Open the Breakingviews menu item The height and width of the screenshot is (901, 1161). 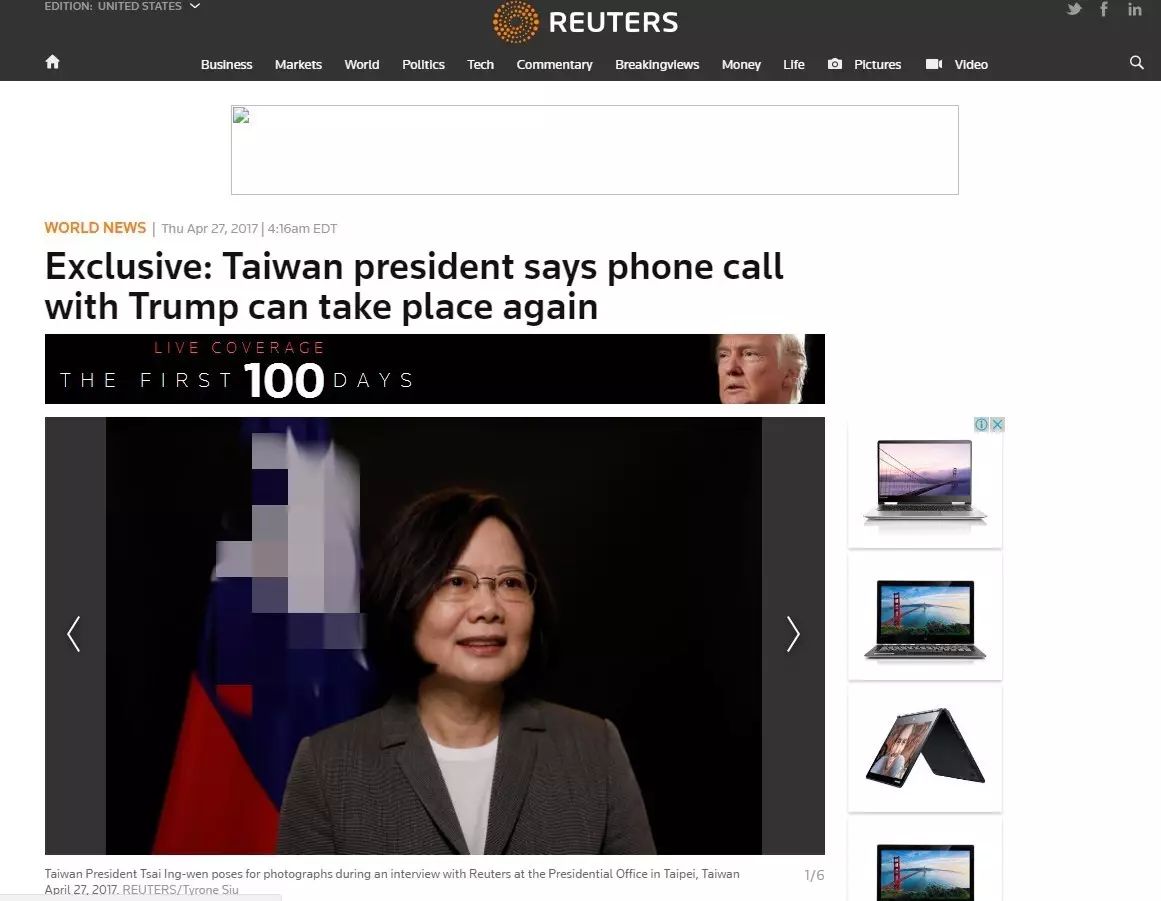pyautogui.click(x=657, y=64)
